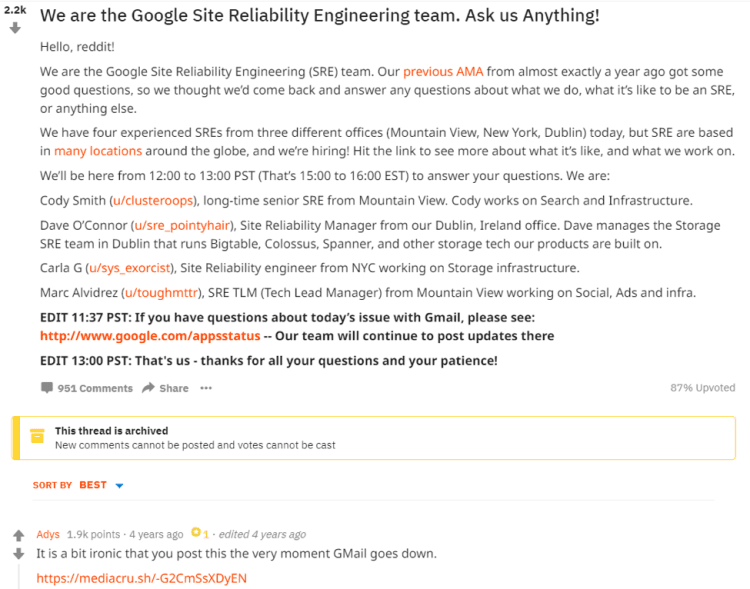Open the BEST sort option menu

coord(93,485)
